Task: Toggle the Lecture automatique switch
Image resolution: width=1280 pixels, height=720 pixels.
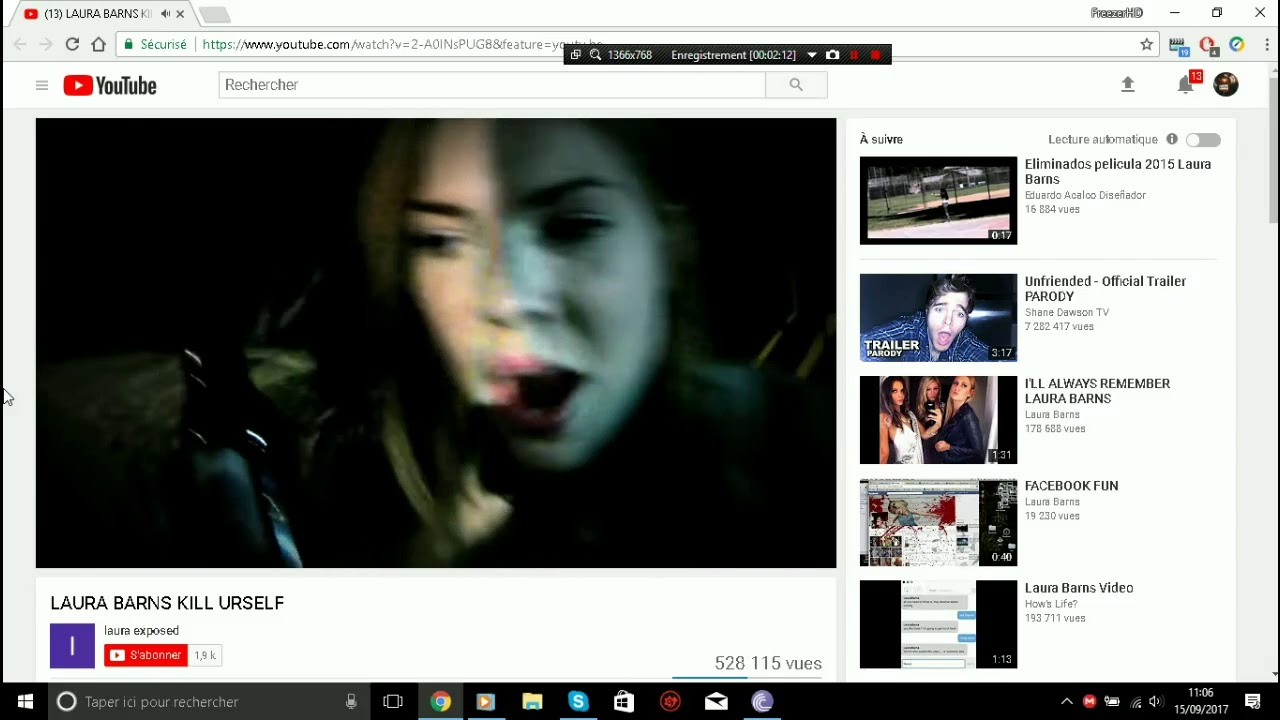Action: (1203, 140)
